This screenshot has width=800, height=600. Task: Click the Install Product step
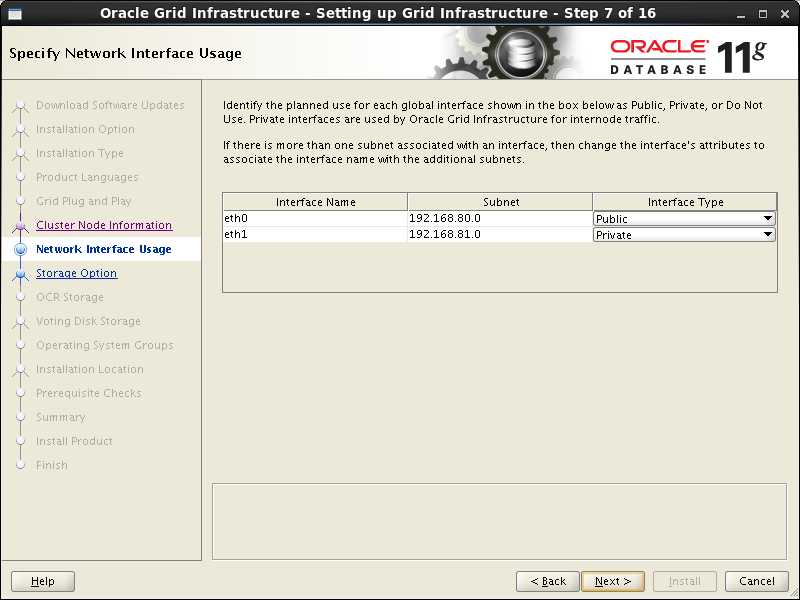[x=74, y=441]
